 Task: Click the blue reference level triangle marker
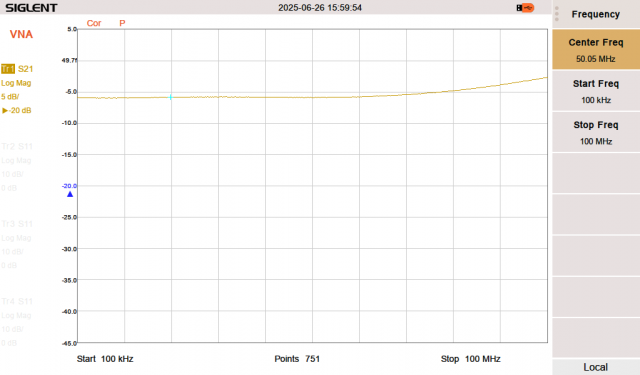click(x=70, y=194)
